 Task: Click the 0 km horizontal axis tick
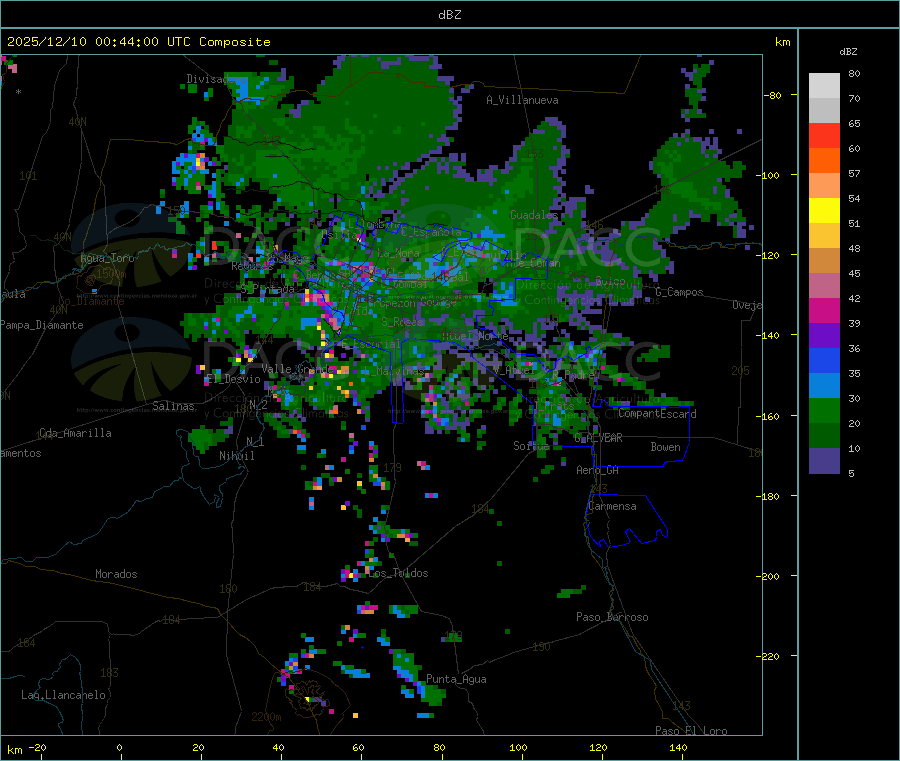pos(119,747)
